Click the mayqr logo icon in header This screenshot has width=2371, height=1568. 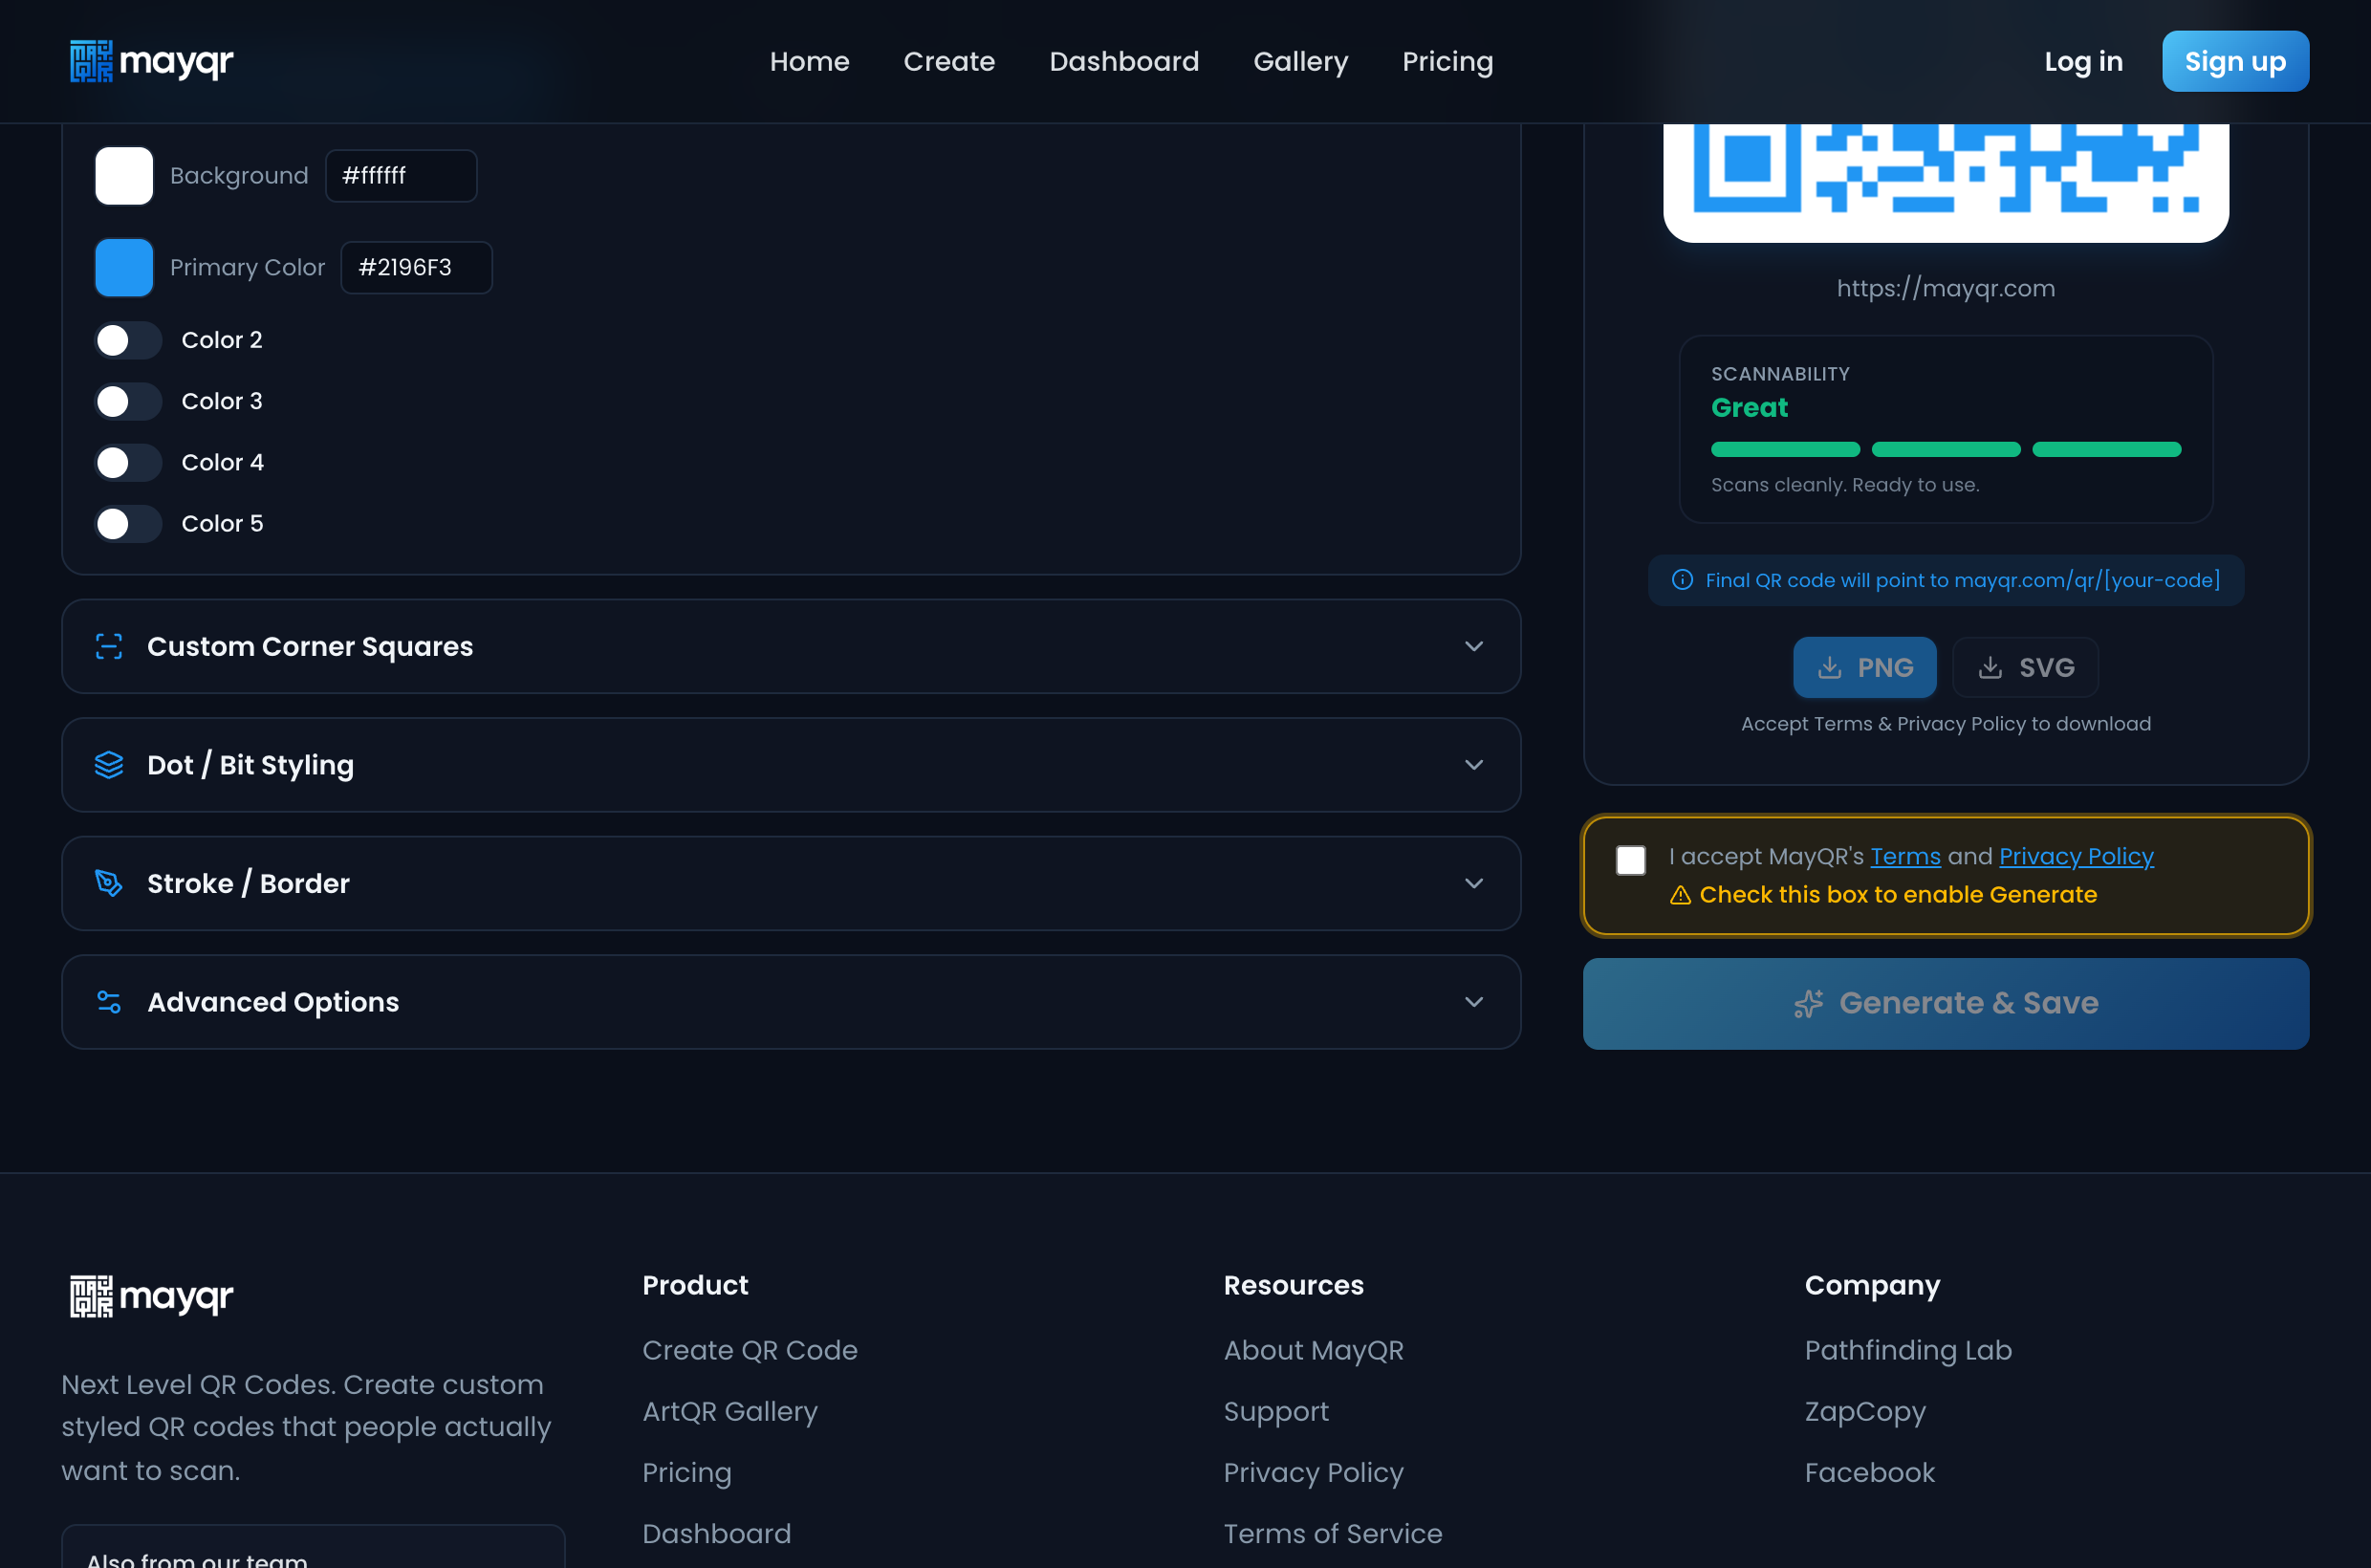pyautogui.click(x=91, y=61)
